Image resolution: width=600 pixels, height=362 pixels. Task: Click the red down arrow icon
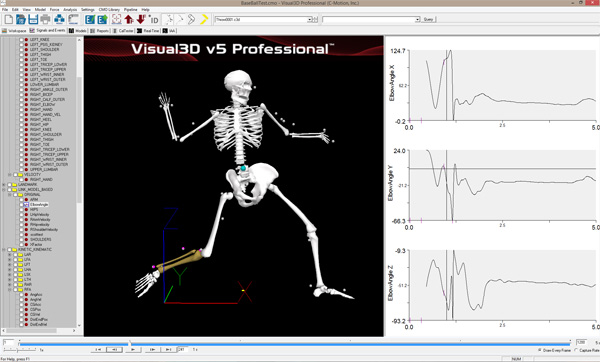pyautogui.click(x=141, y=19)
